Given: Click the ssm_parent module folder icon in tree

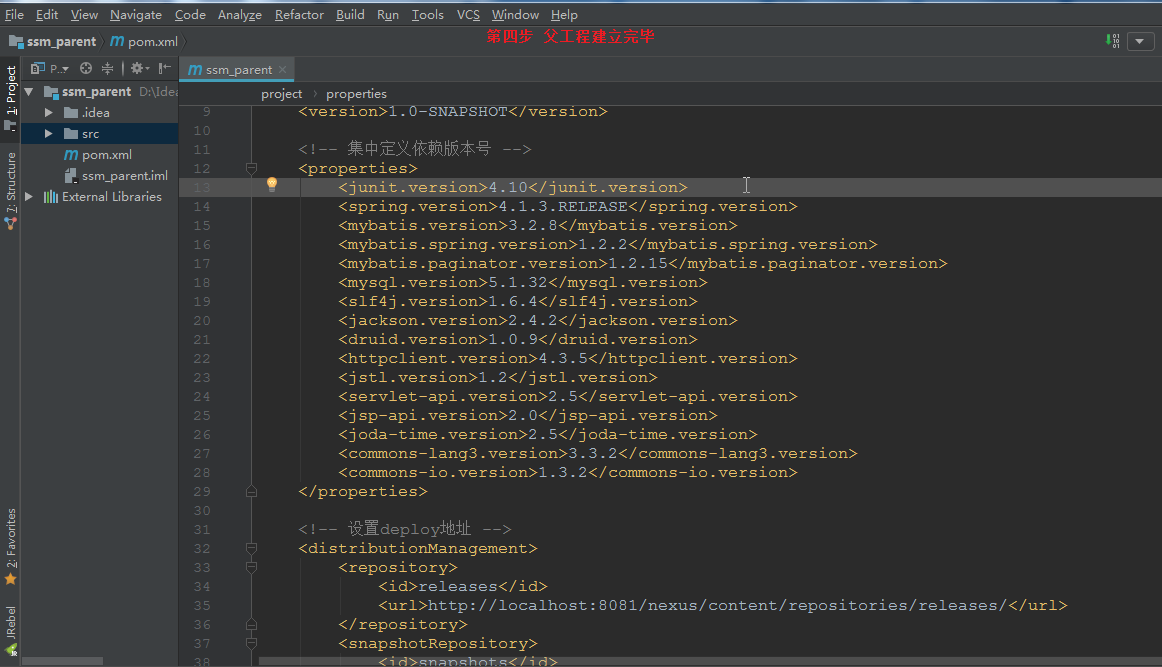Looking at the screenshot, I should point(51,92).
